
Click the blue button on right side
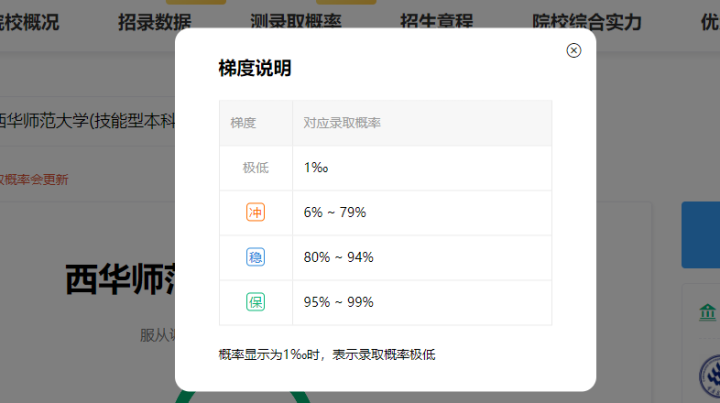click(x=700, y=235)
